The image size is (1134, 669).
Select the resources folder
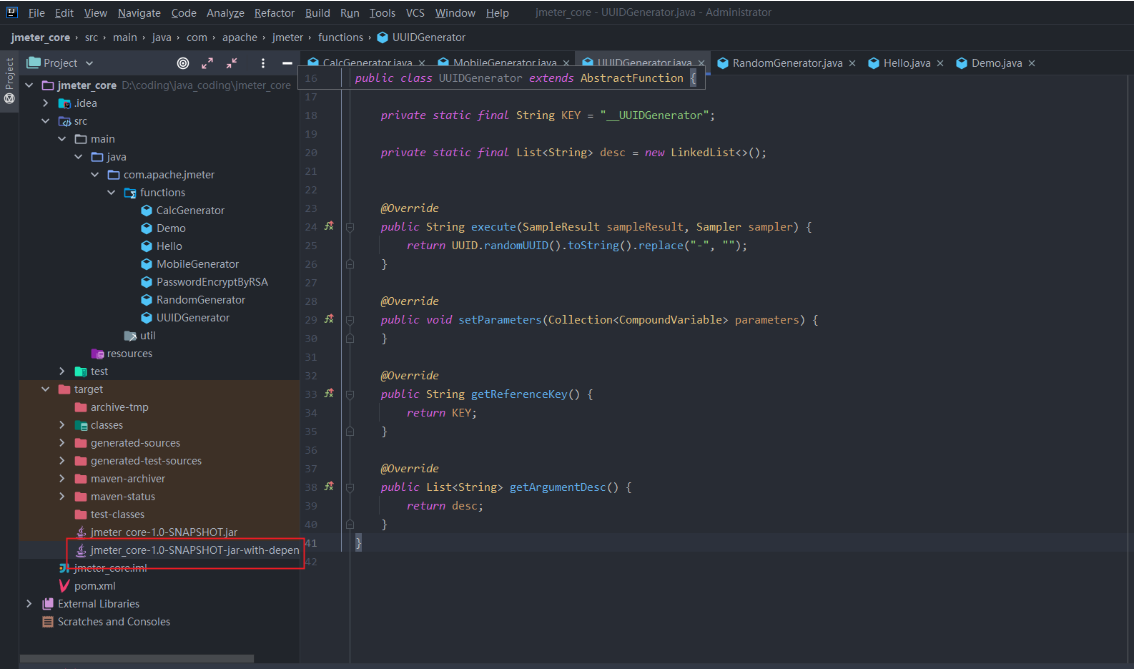point(129,354)
